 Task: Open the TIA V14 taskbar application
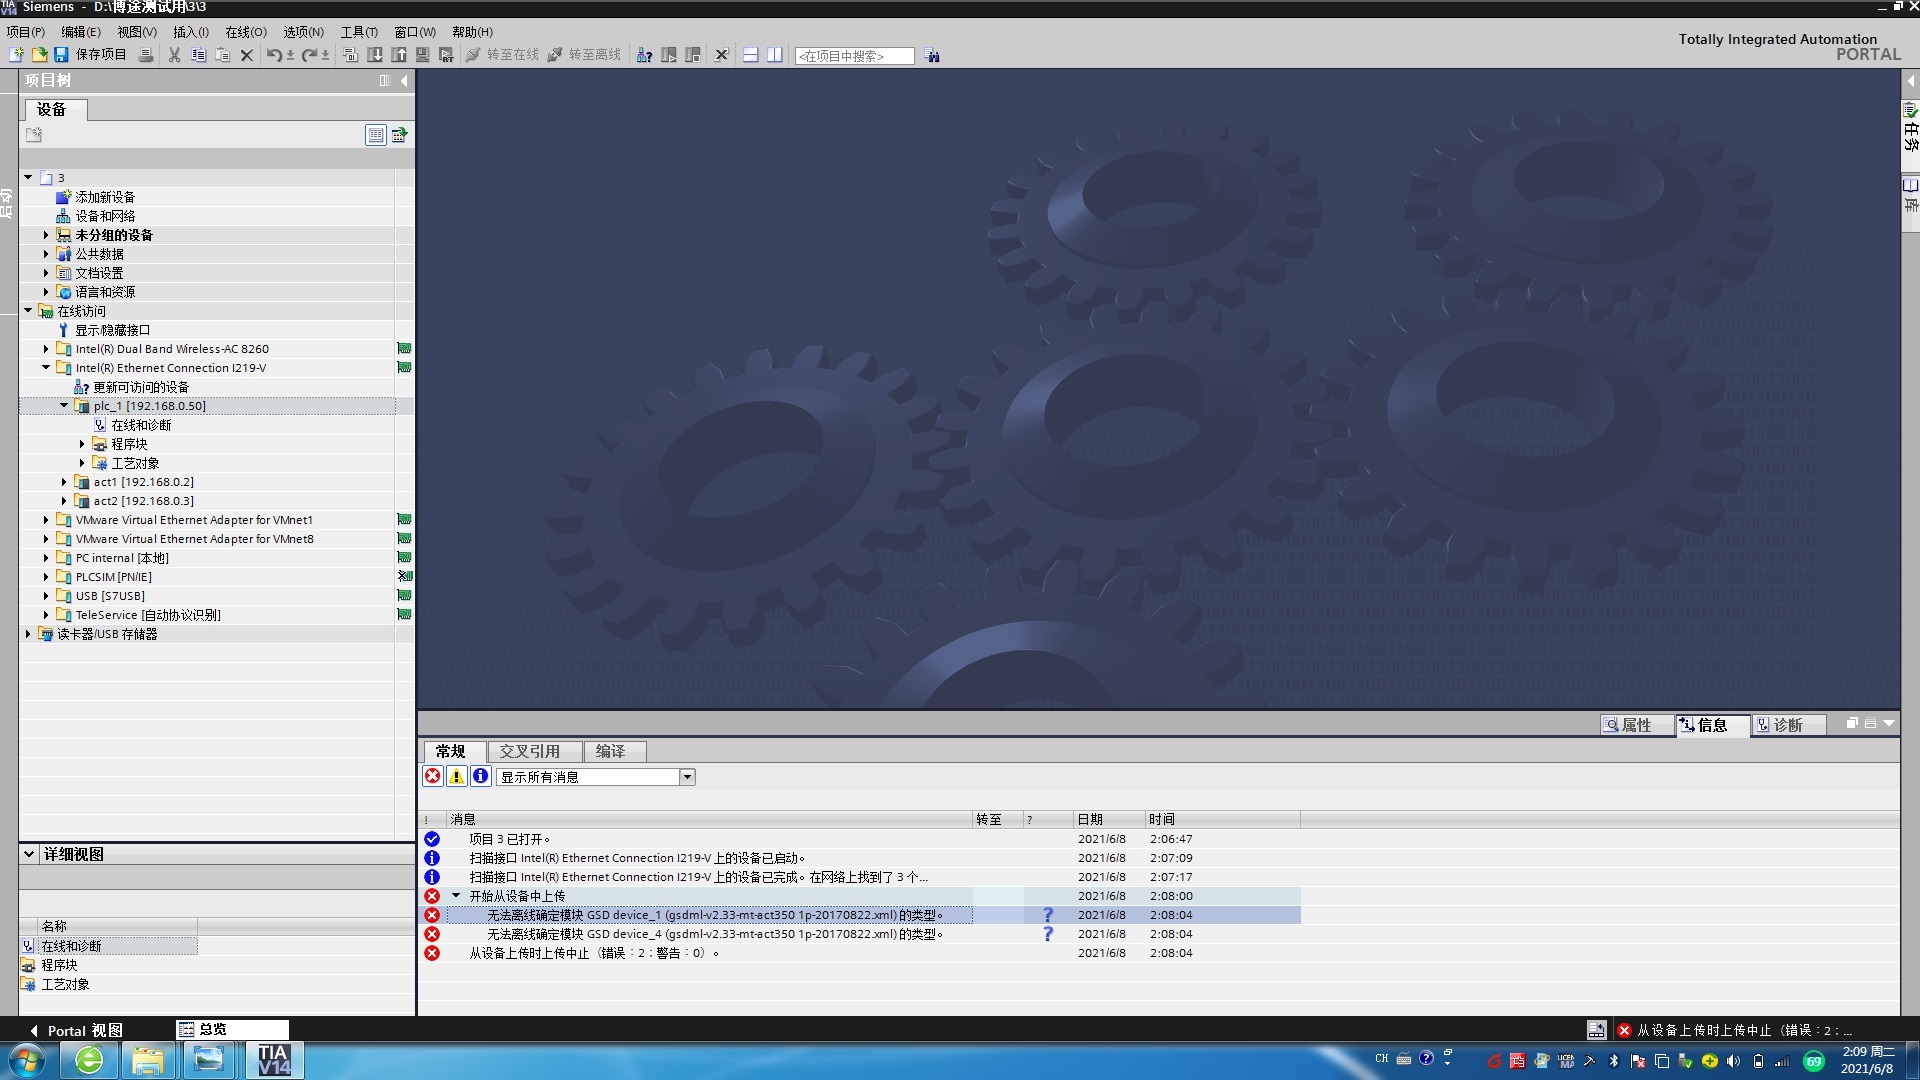(x=273, y=1060)
